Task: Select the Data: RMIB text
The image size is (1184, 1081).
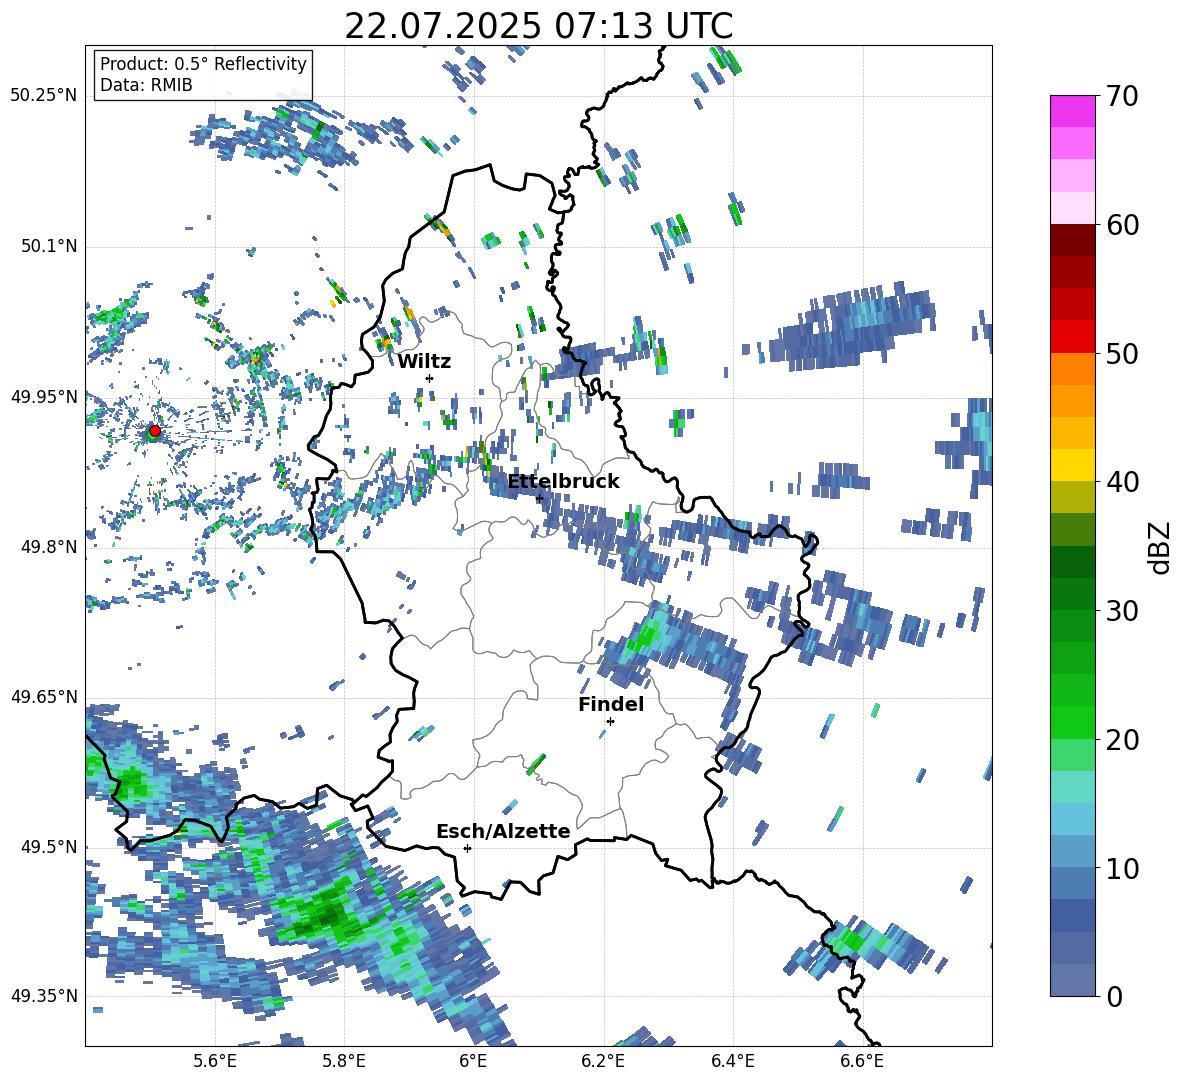Action: point(146,85)
